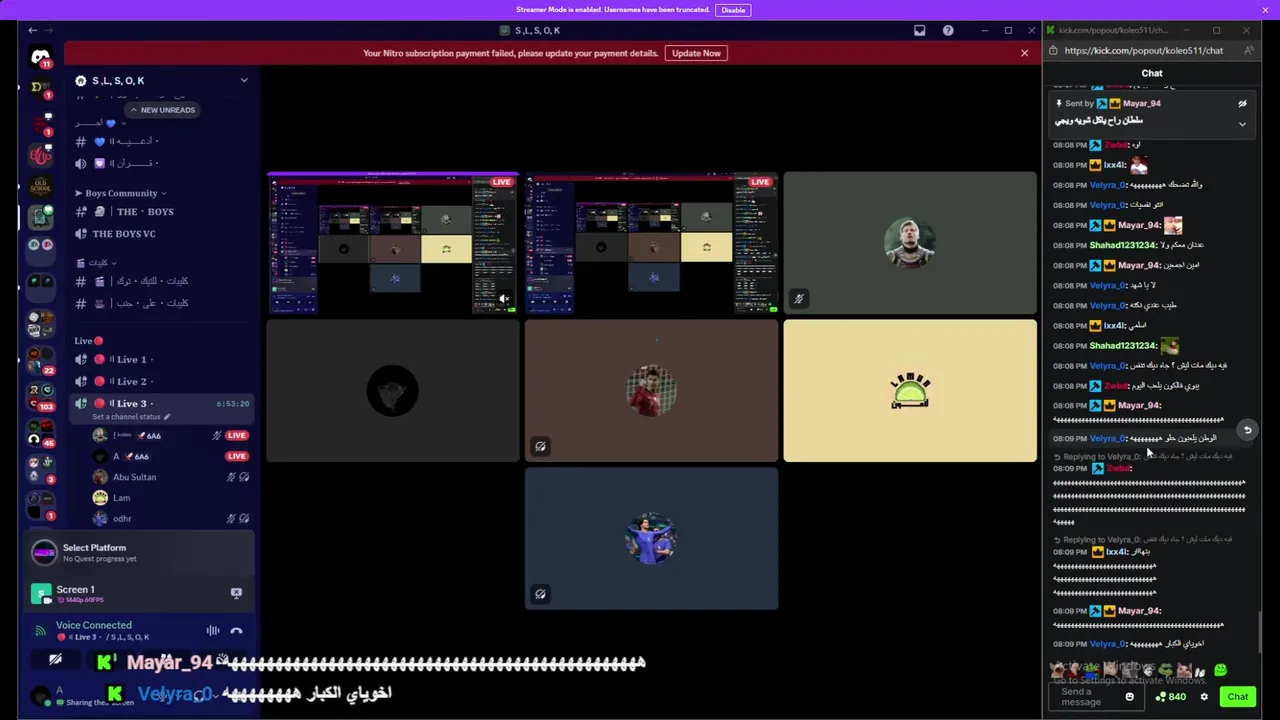Dismiss the Nitro payment failed banner
Screen dimensions: 1280x720
(x=1024, y=53)
